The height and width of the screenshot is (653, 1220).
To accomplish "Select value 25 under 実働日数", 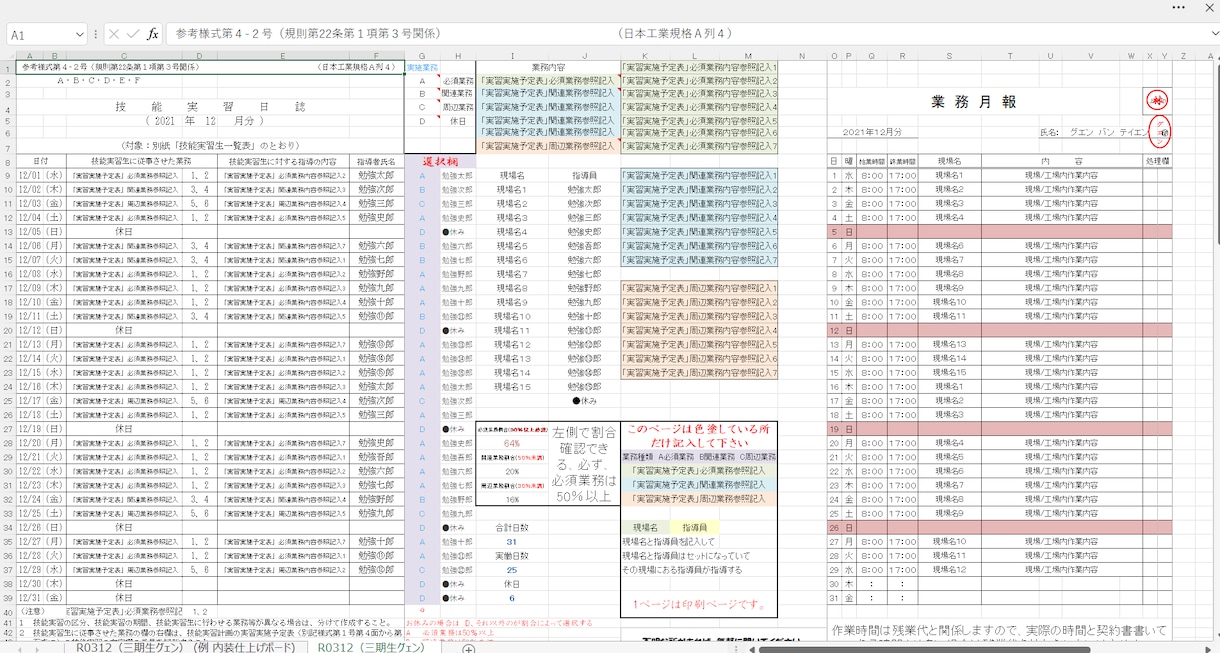I will pyautogui.click(x=512, y=569).
